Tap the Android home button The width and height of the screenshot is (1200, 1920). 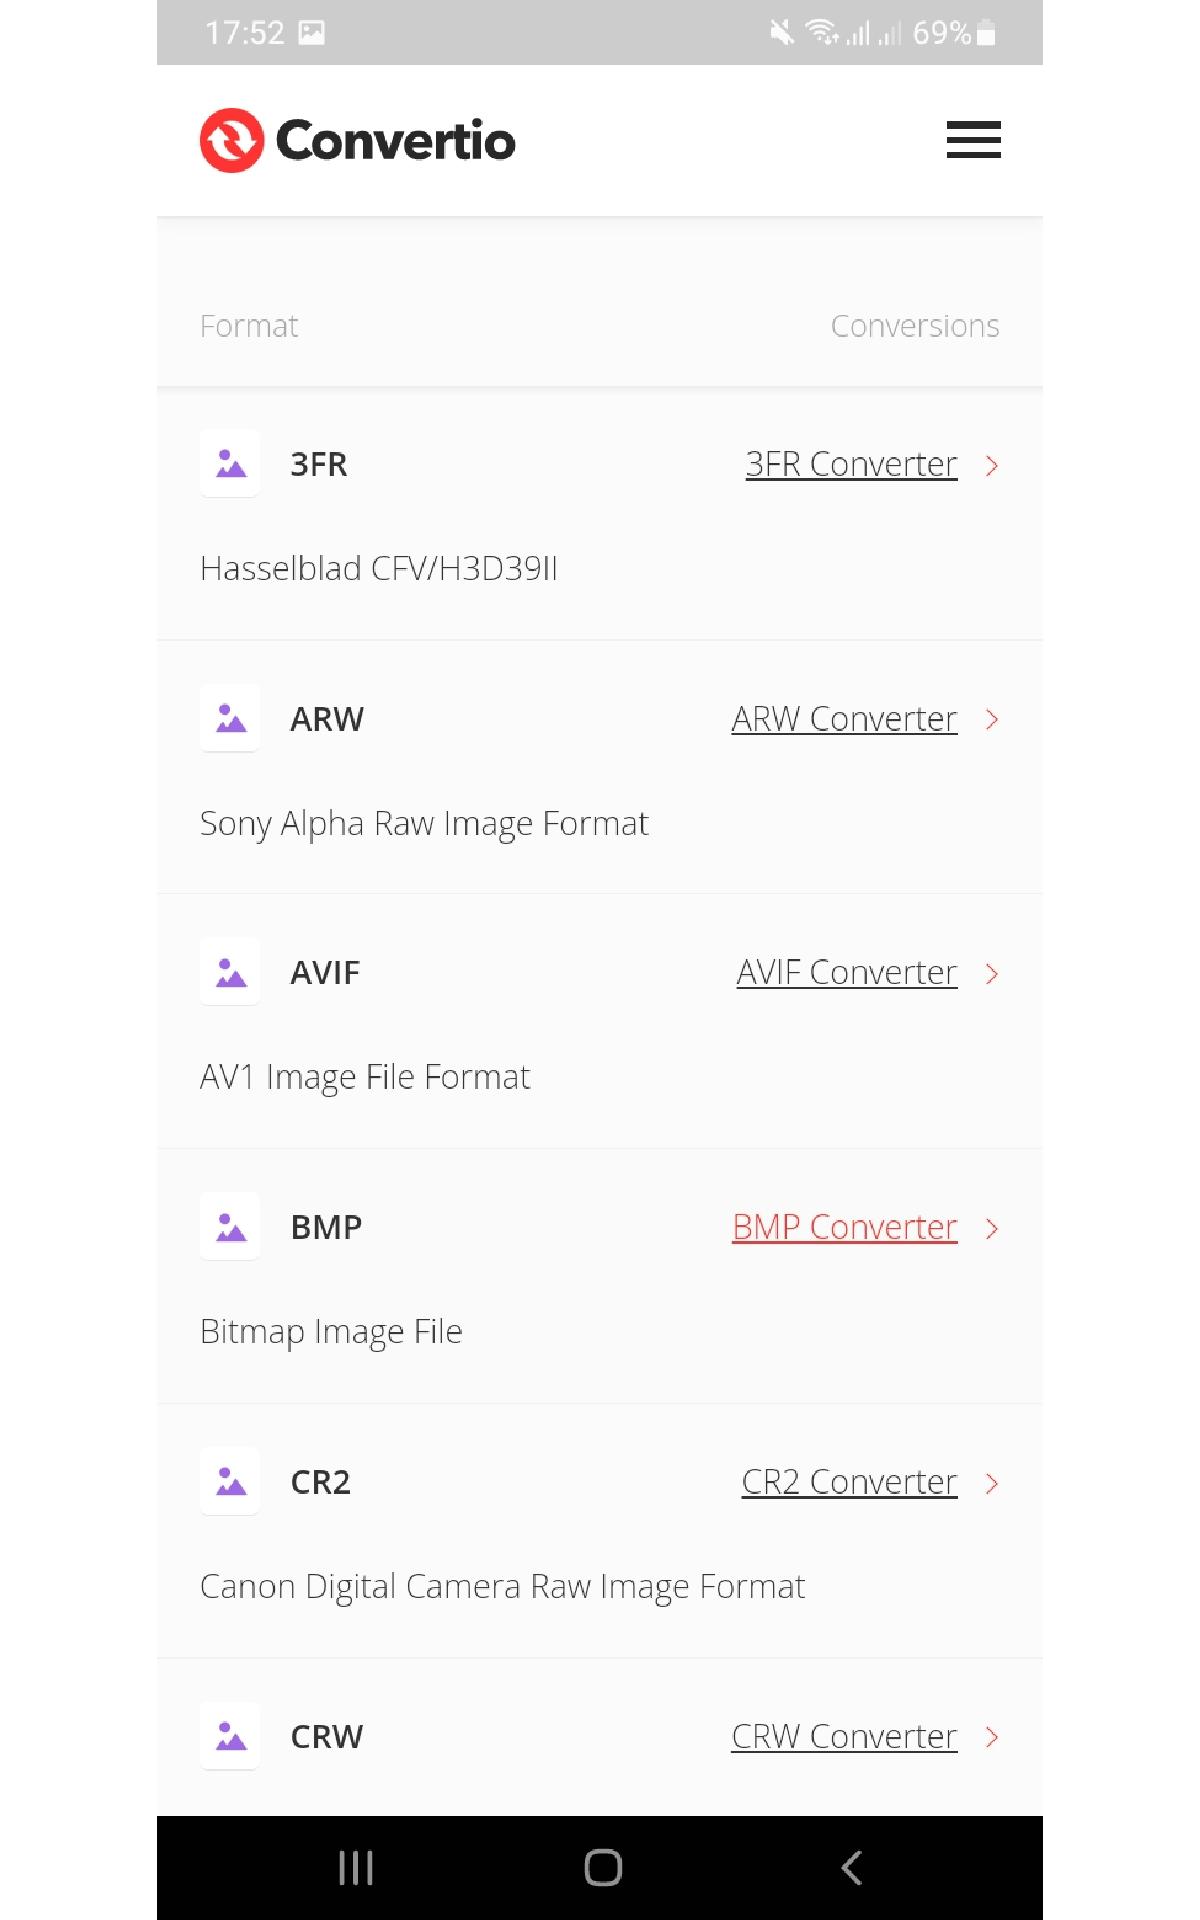[603, 1867]
